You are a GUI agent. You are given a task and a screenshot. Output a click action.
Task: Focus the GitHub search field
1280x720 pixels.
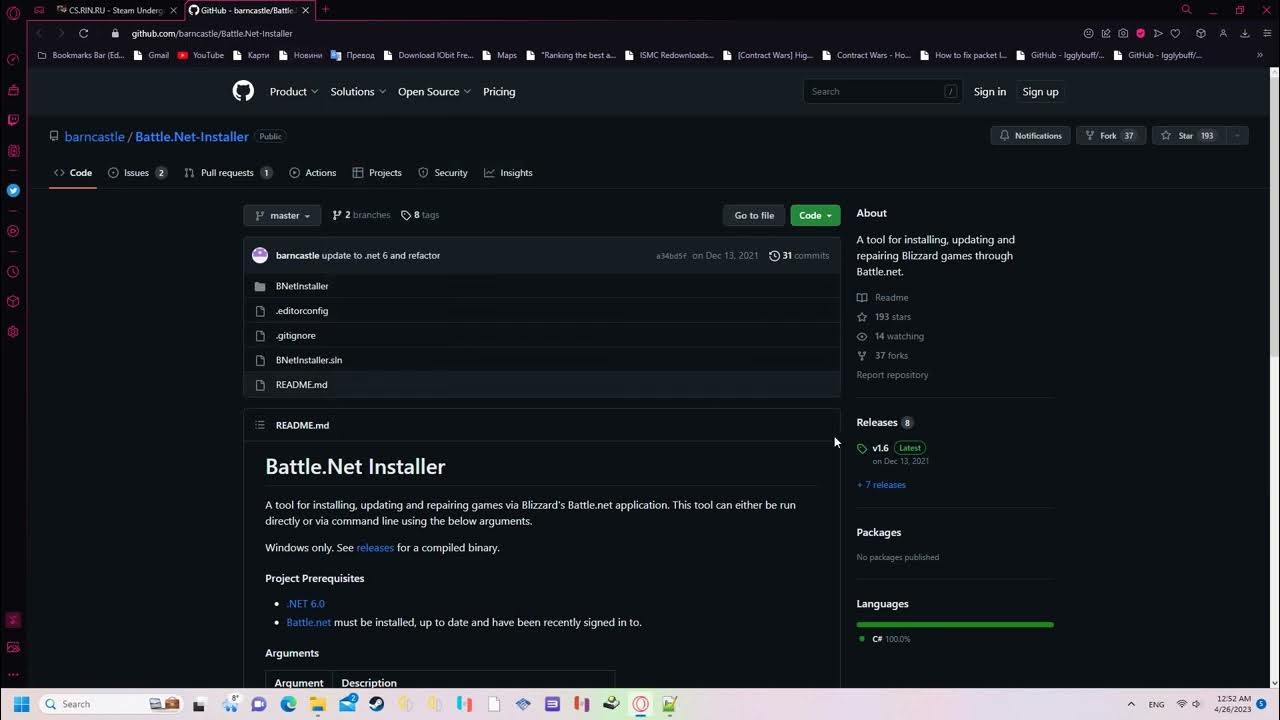click(x=882, y=91)
